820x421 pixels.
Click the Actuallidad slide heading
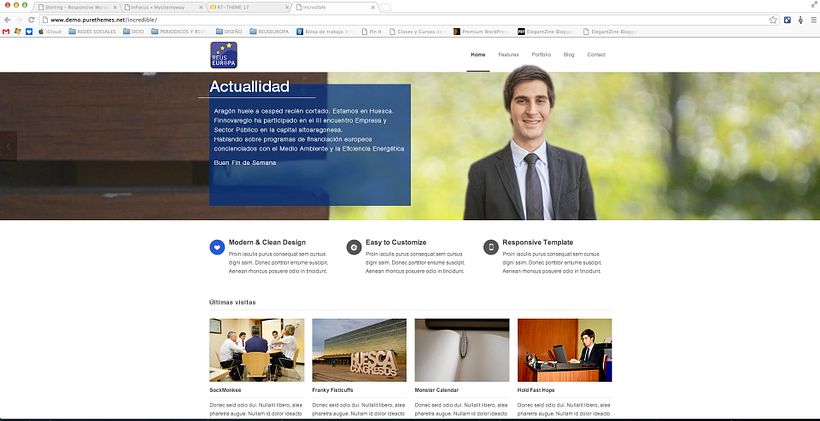[249, 87]
